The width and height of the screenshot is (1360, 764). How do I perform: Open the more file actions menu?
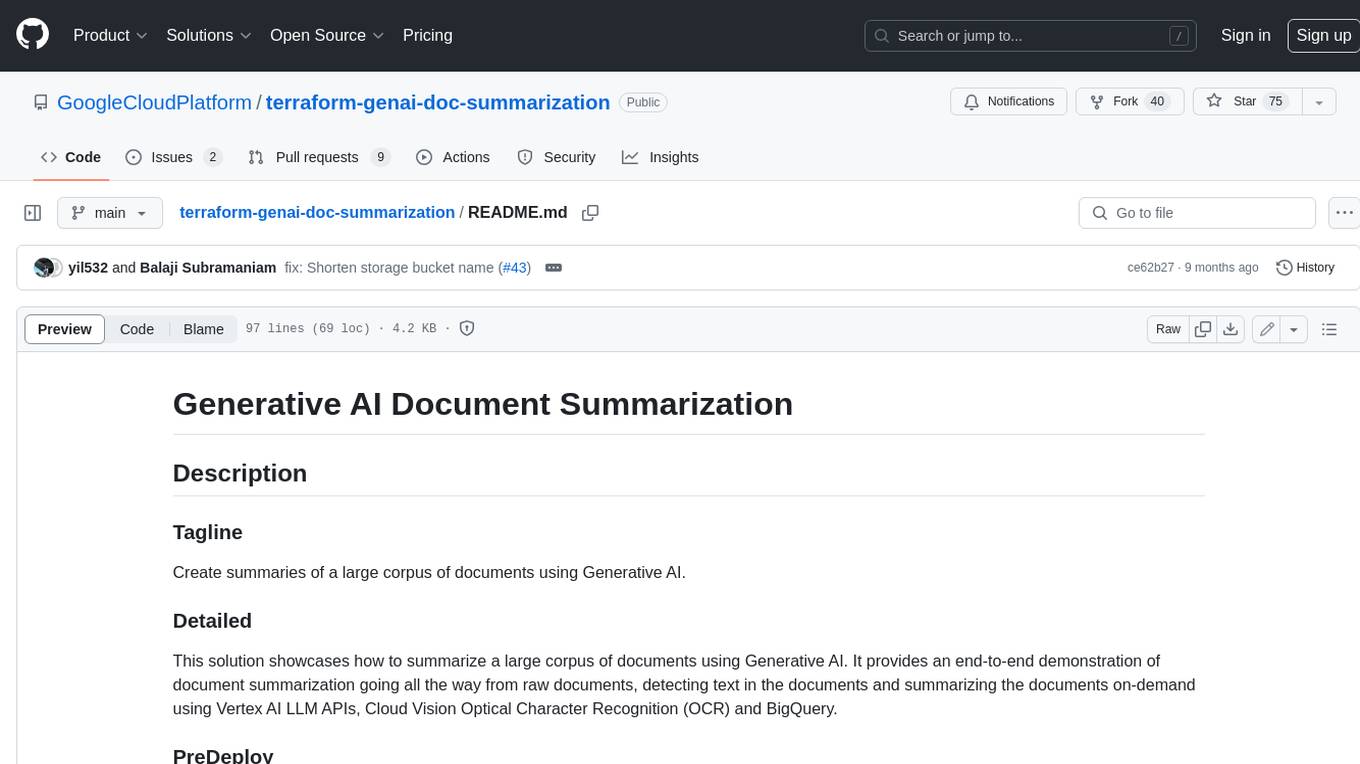click(1344, 213)
